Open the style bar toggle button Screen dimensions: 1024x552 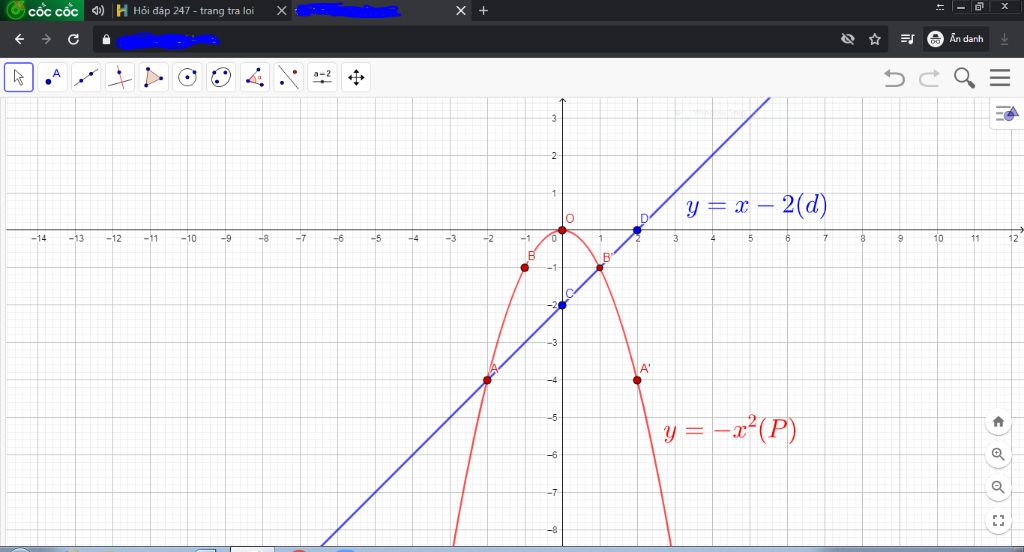(1006, 114)
